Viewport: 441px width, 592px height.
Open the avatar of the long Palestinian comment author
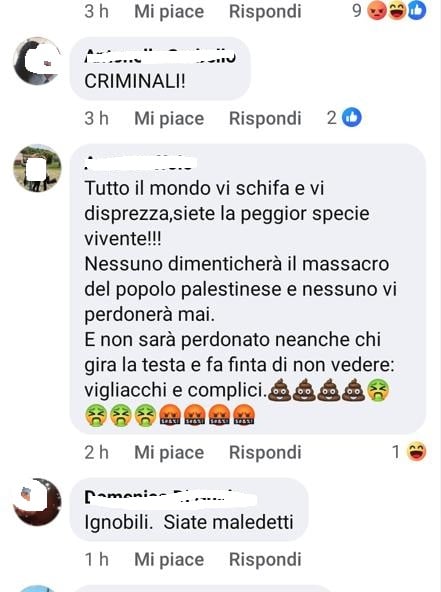pyautogui.click(x=37, y=168)
